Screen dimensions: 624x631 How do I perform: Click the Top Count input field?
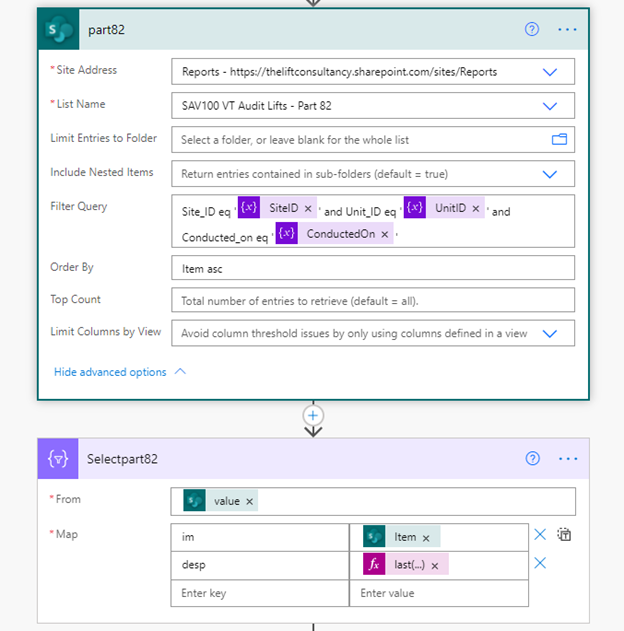pyautogui.click(x=372, y=301)
